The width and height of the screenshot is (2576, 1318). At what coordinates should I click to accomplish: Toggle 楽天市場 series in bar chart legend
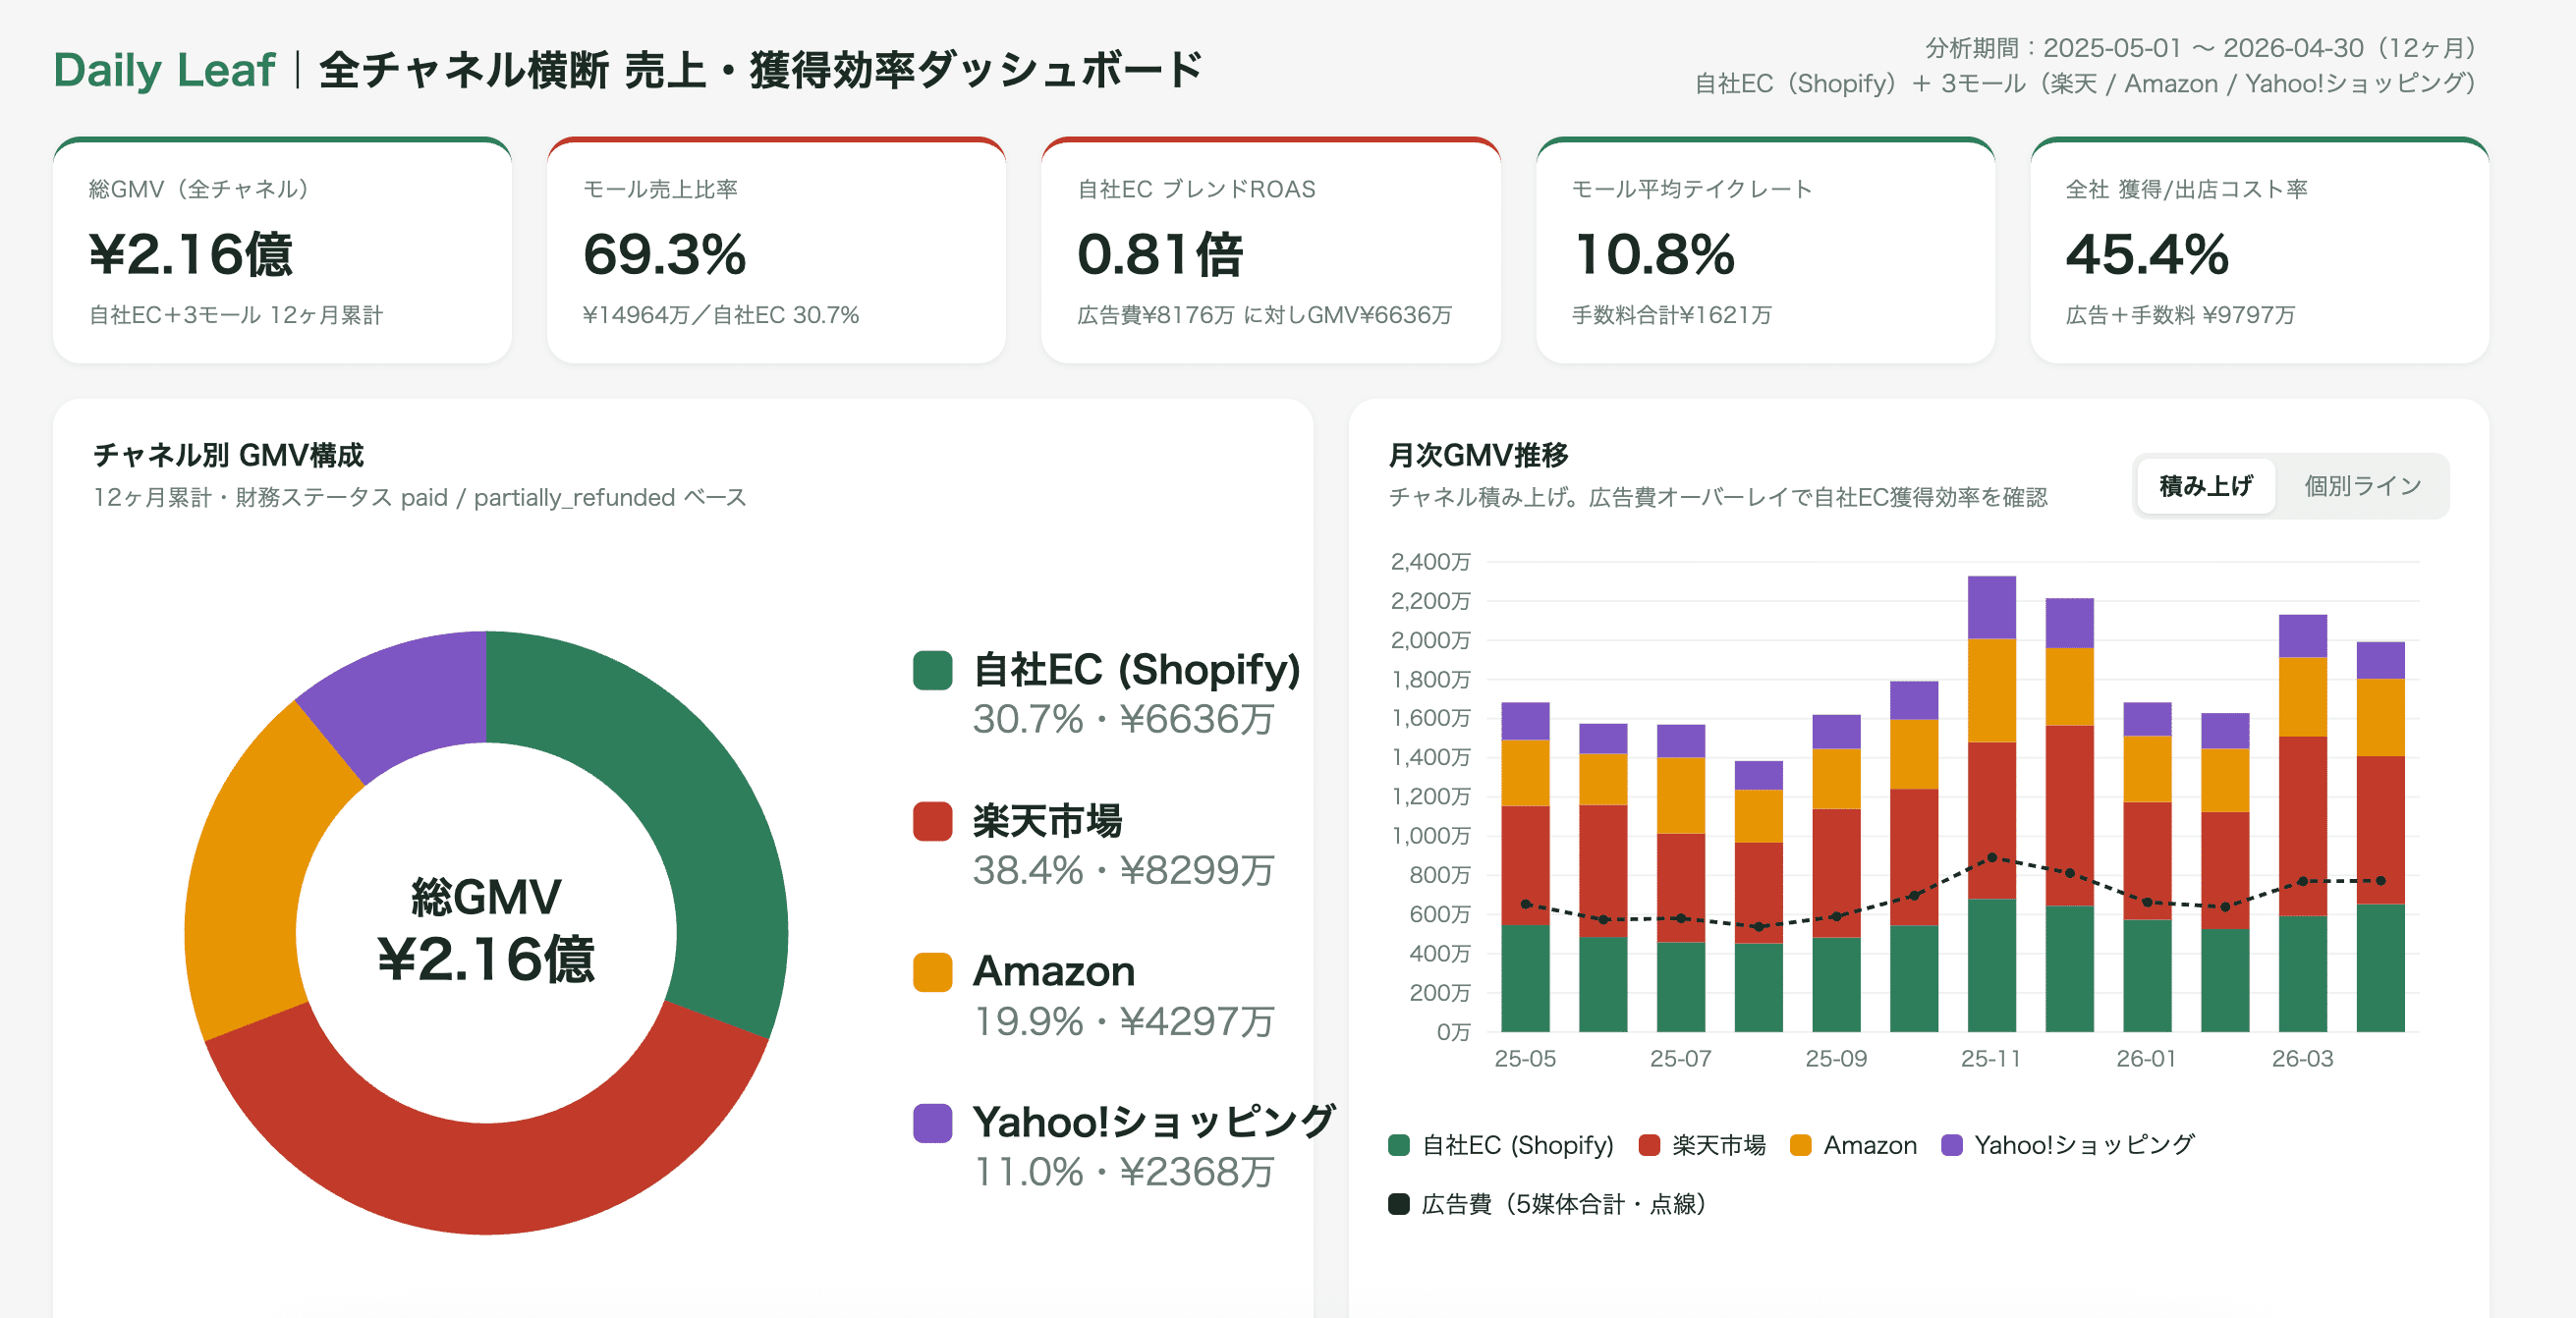[1702, 1145]
